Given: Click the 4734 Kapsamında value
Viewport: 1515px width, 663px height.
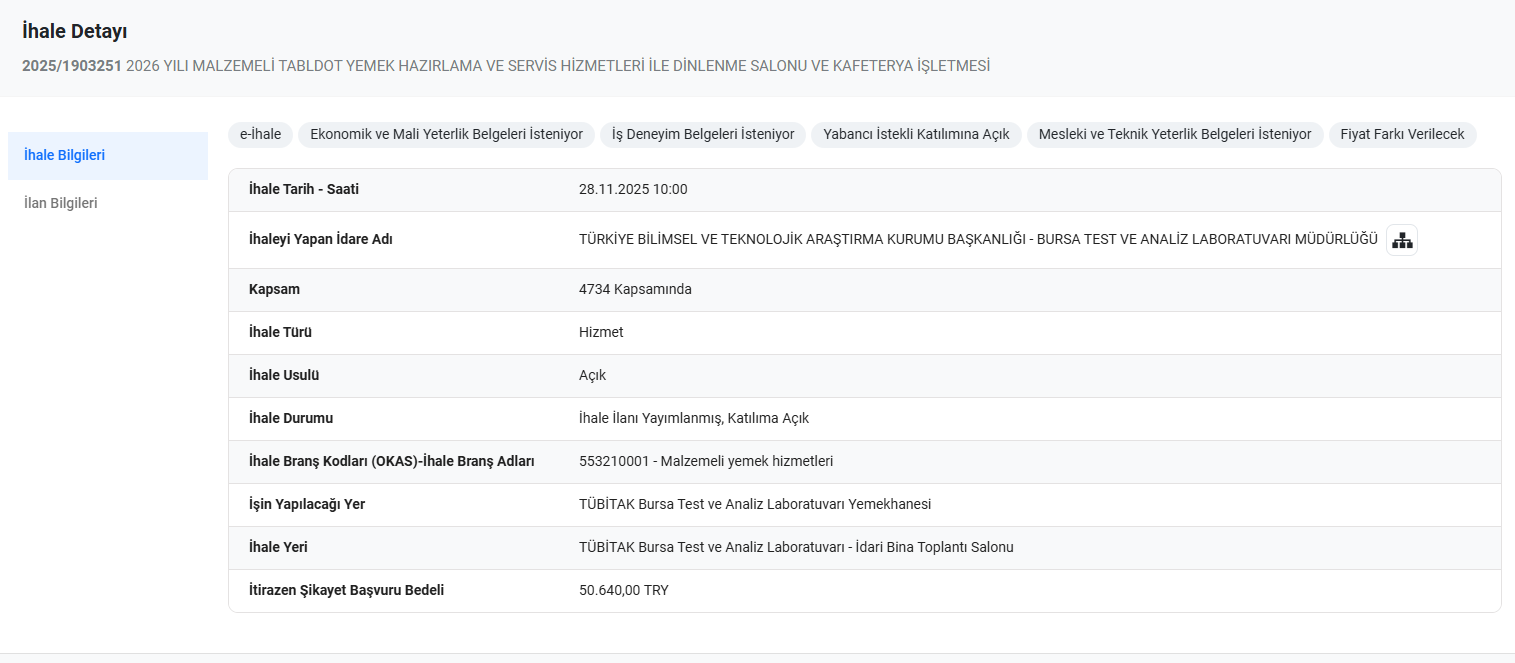Looking at the screenshot, I should pos(635,289).
